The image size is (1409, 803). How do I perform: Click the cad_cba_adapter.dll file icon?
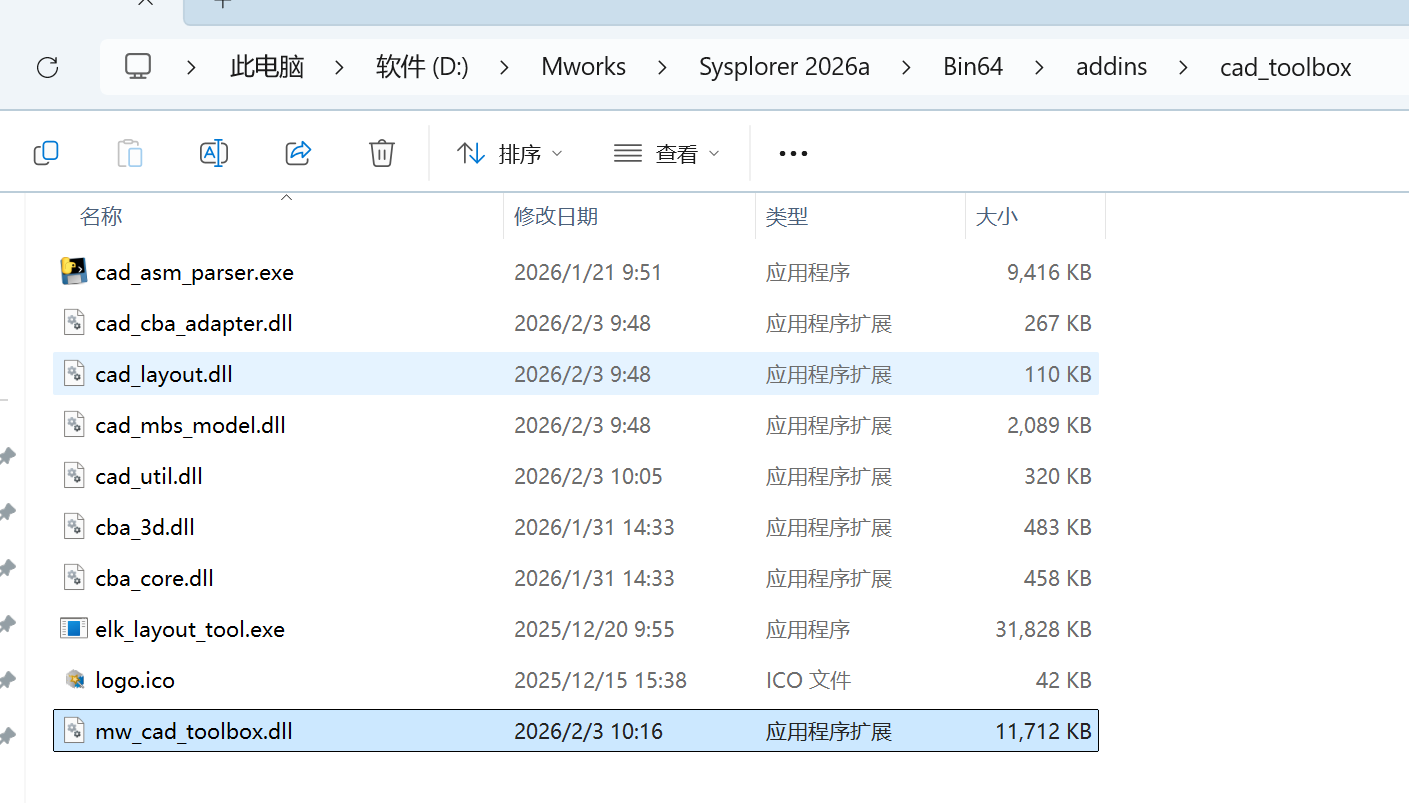click(74, 323)
